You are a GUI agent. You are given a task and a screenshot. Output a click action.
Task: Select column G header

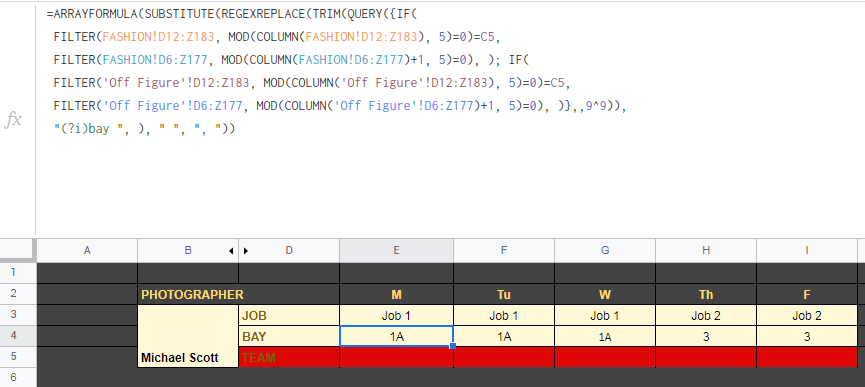pyautogui.click(x=605, y=251)
